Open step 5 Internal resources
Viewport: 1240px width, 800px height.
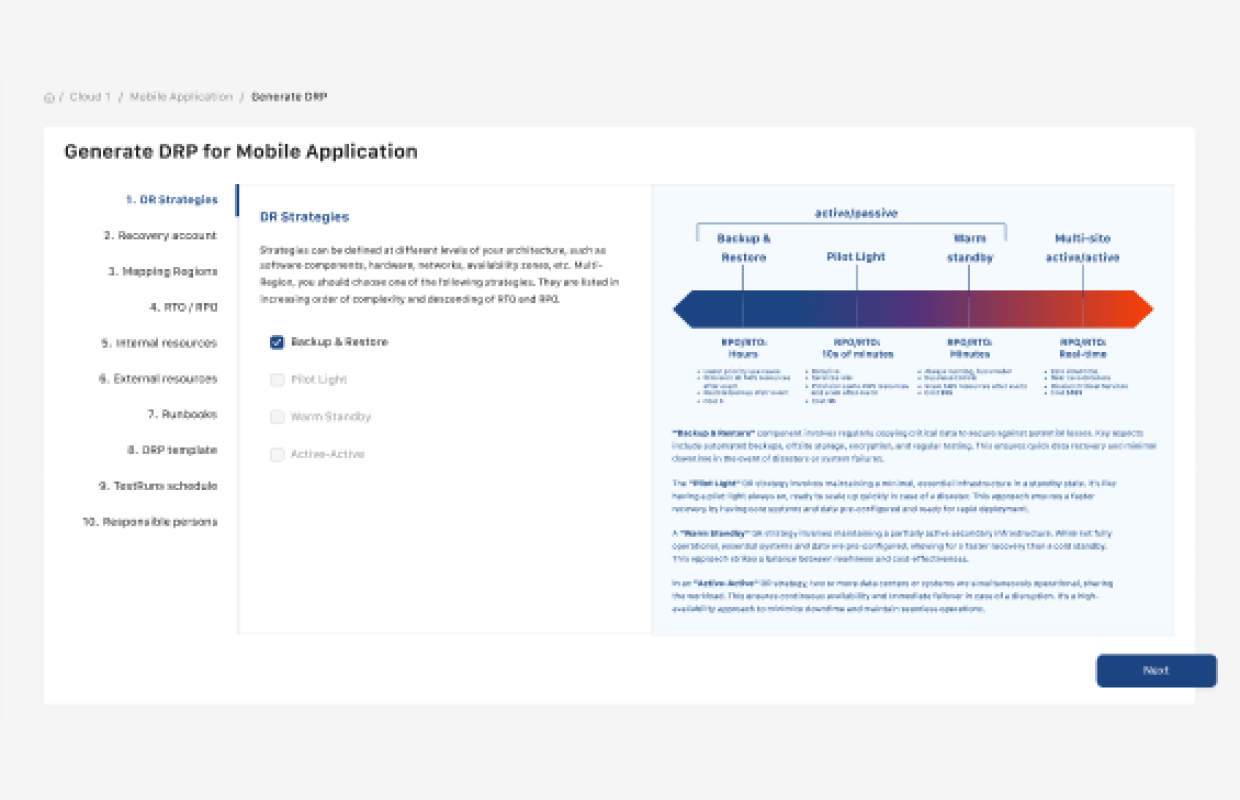pos(159,343)
